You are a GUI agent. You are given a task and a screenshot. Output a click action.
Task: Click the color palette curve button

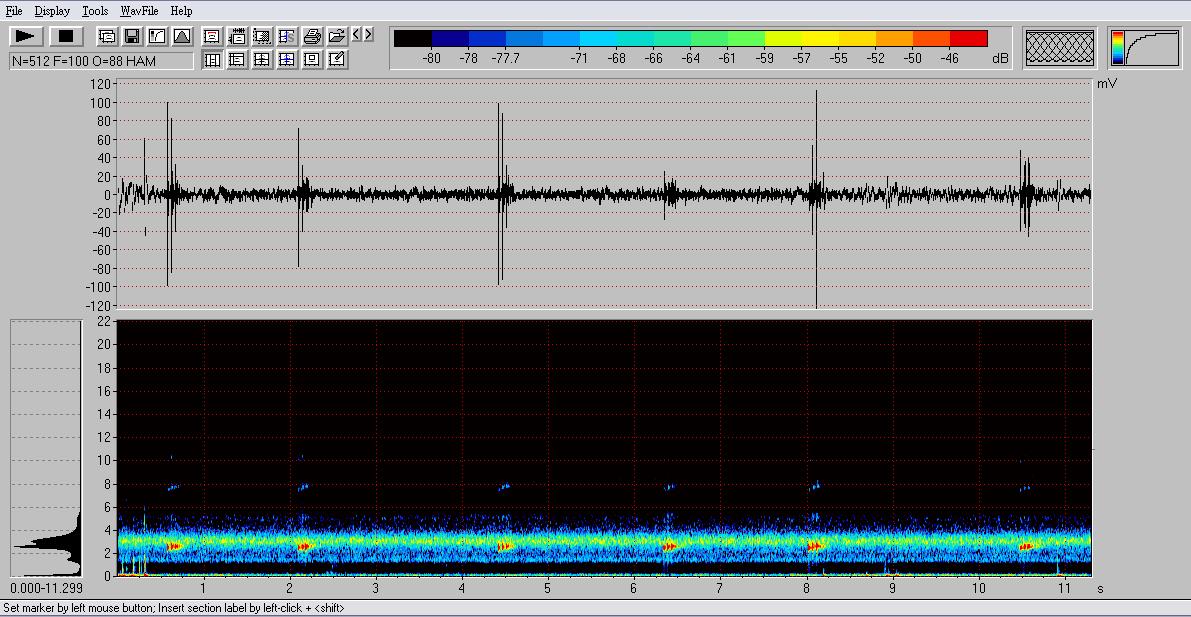coord(1144,48)
